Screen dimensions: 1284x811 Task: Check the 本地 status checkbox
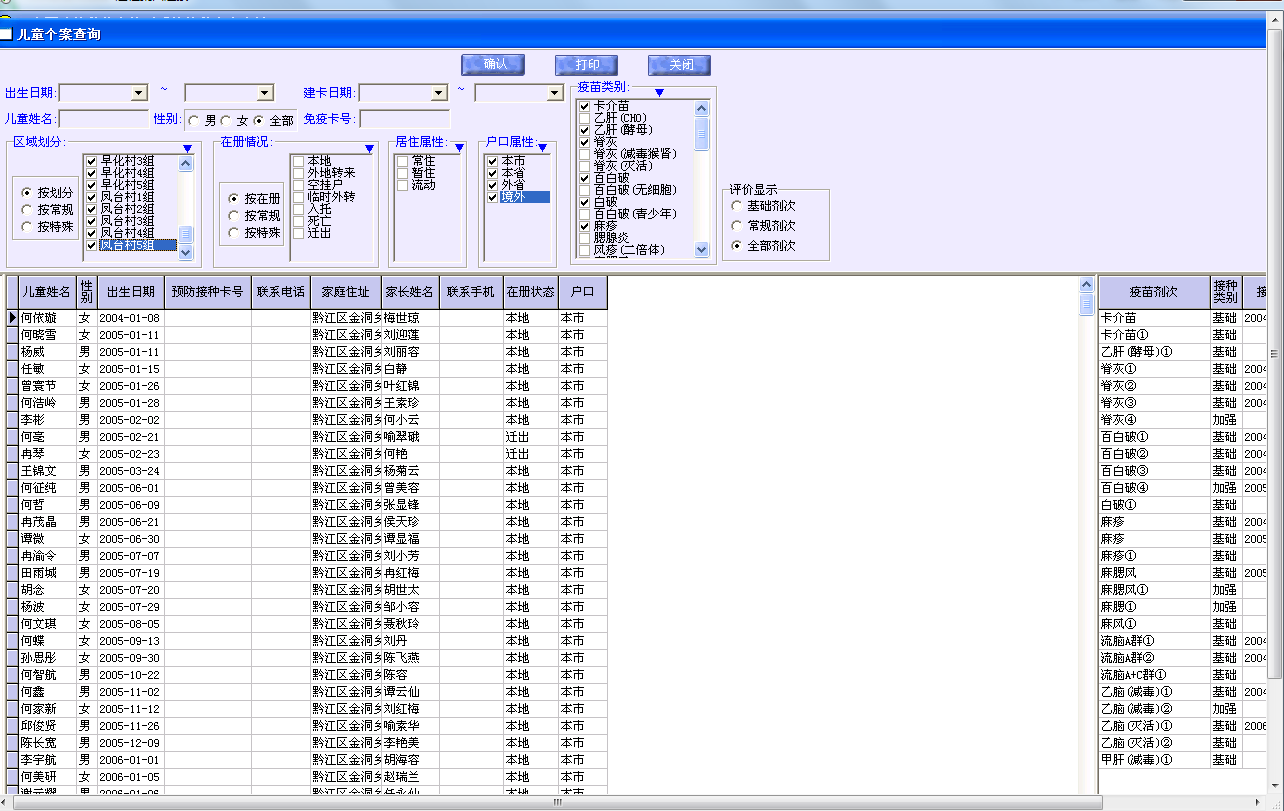(298, 161)
